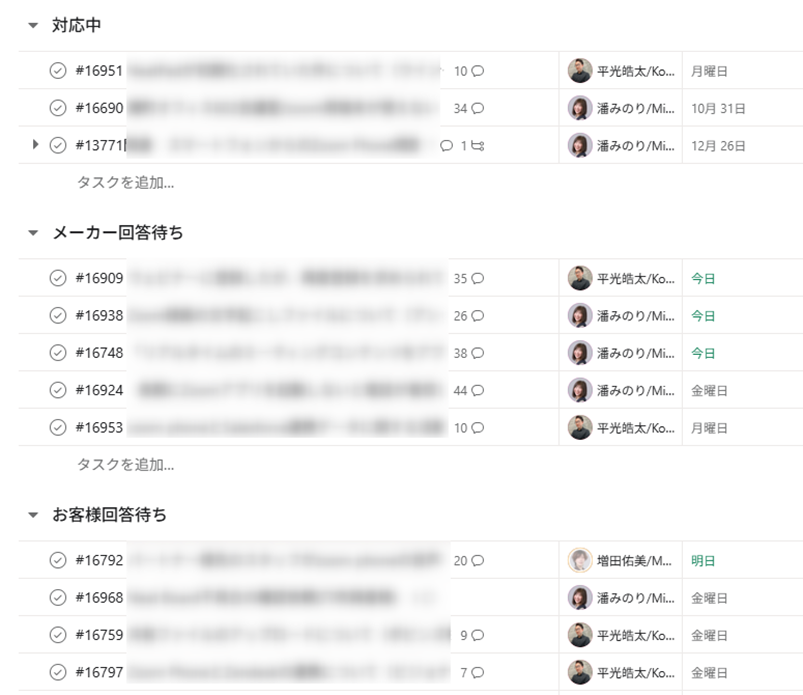Mark task #16951 as complete
The width and height of the screenshot is (803, 695).
click(x=58, y=71)
